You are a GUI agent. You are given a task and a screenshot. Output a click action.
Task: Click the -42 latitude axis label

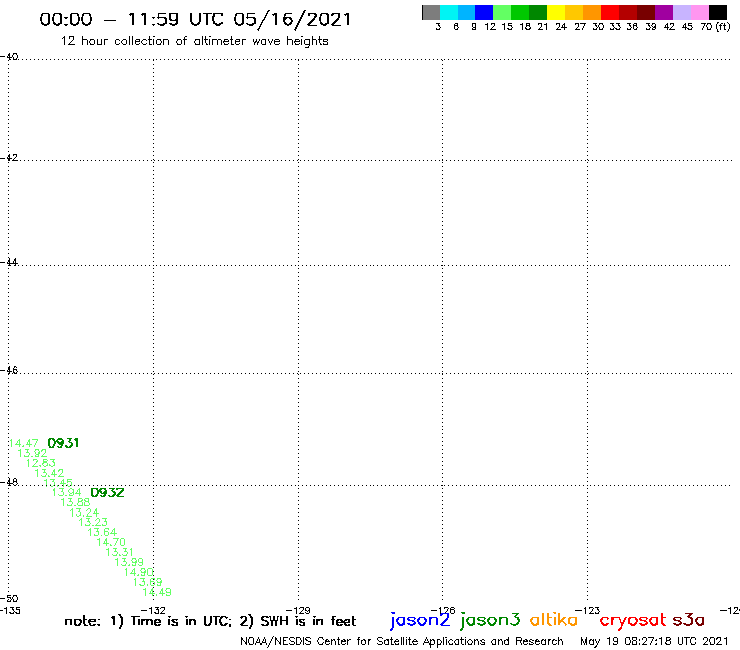pos(9,157)
